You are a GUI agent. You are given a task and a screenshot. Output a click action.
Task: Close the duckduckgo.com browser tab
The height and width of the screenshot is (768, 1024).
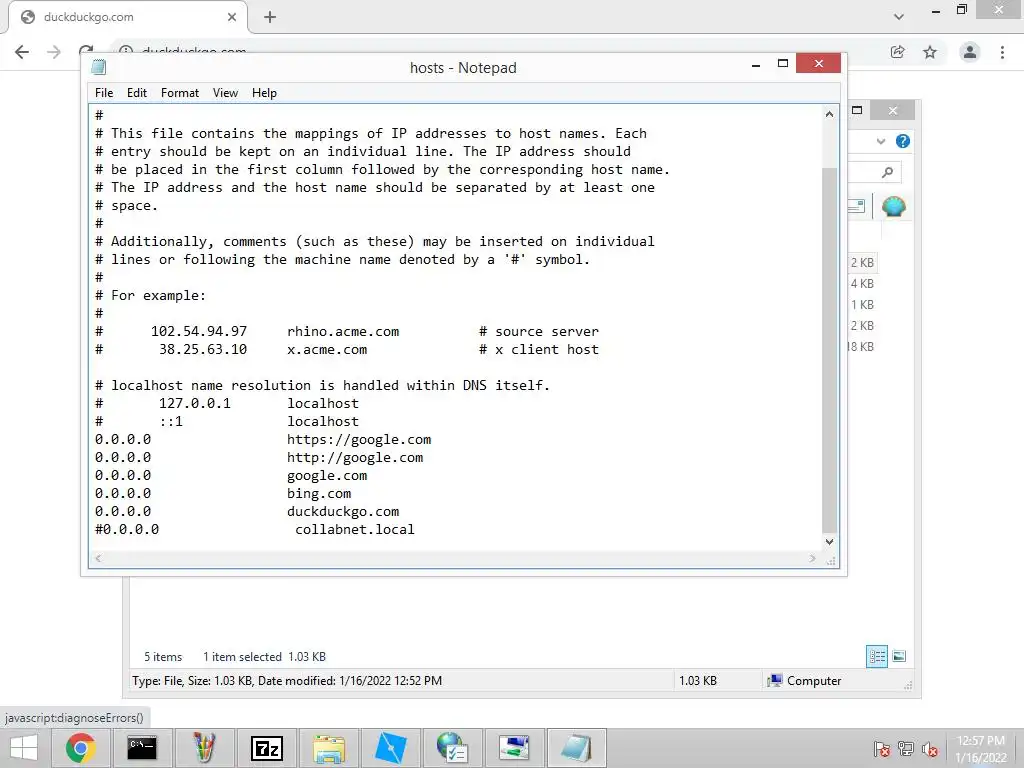point(232,17)
